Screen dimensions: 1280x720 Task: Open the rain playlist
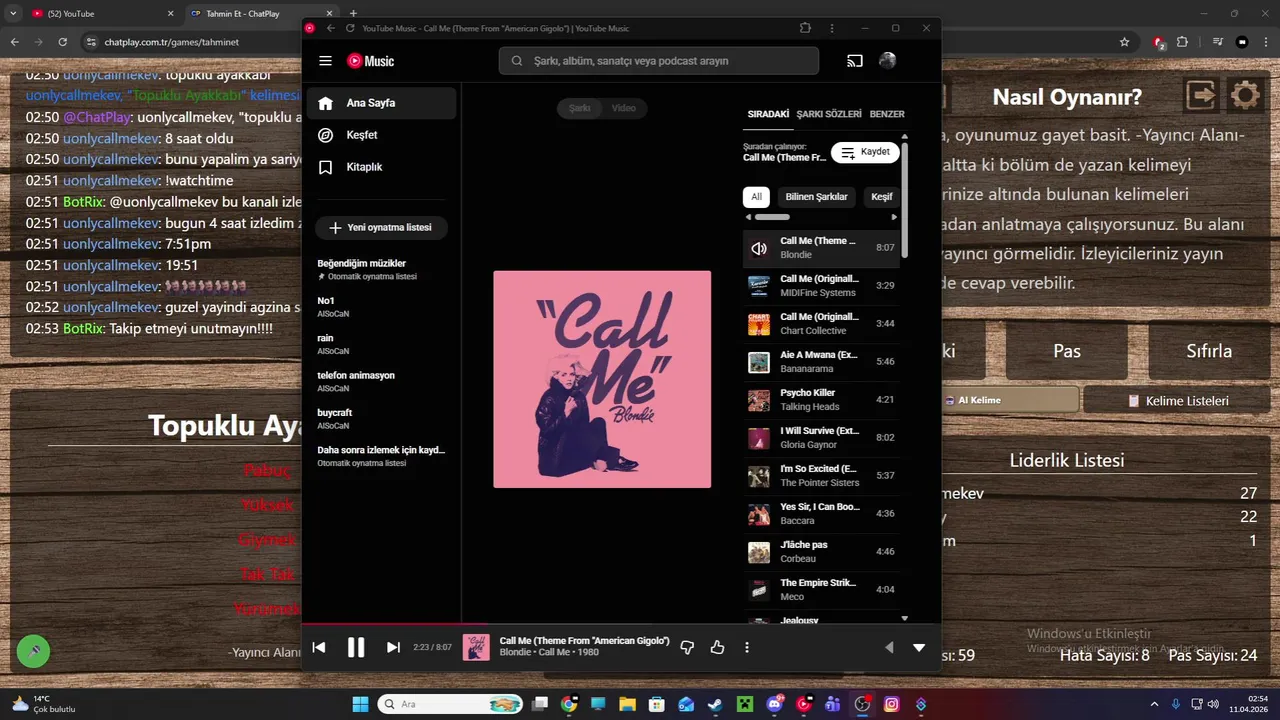coord(381,344)
